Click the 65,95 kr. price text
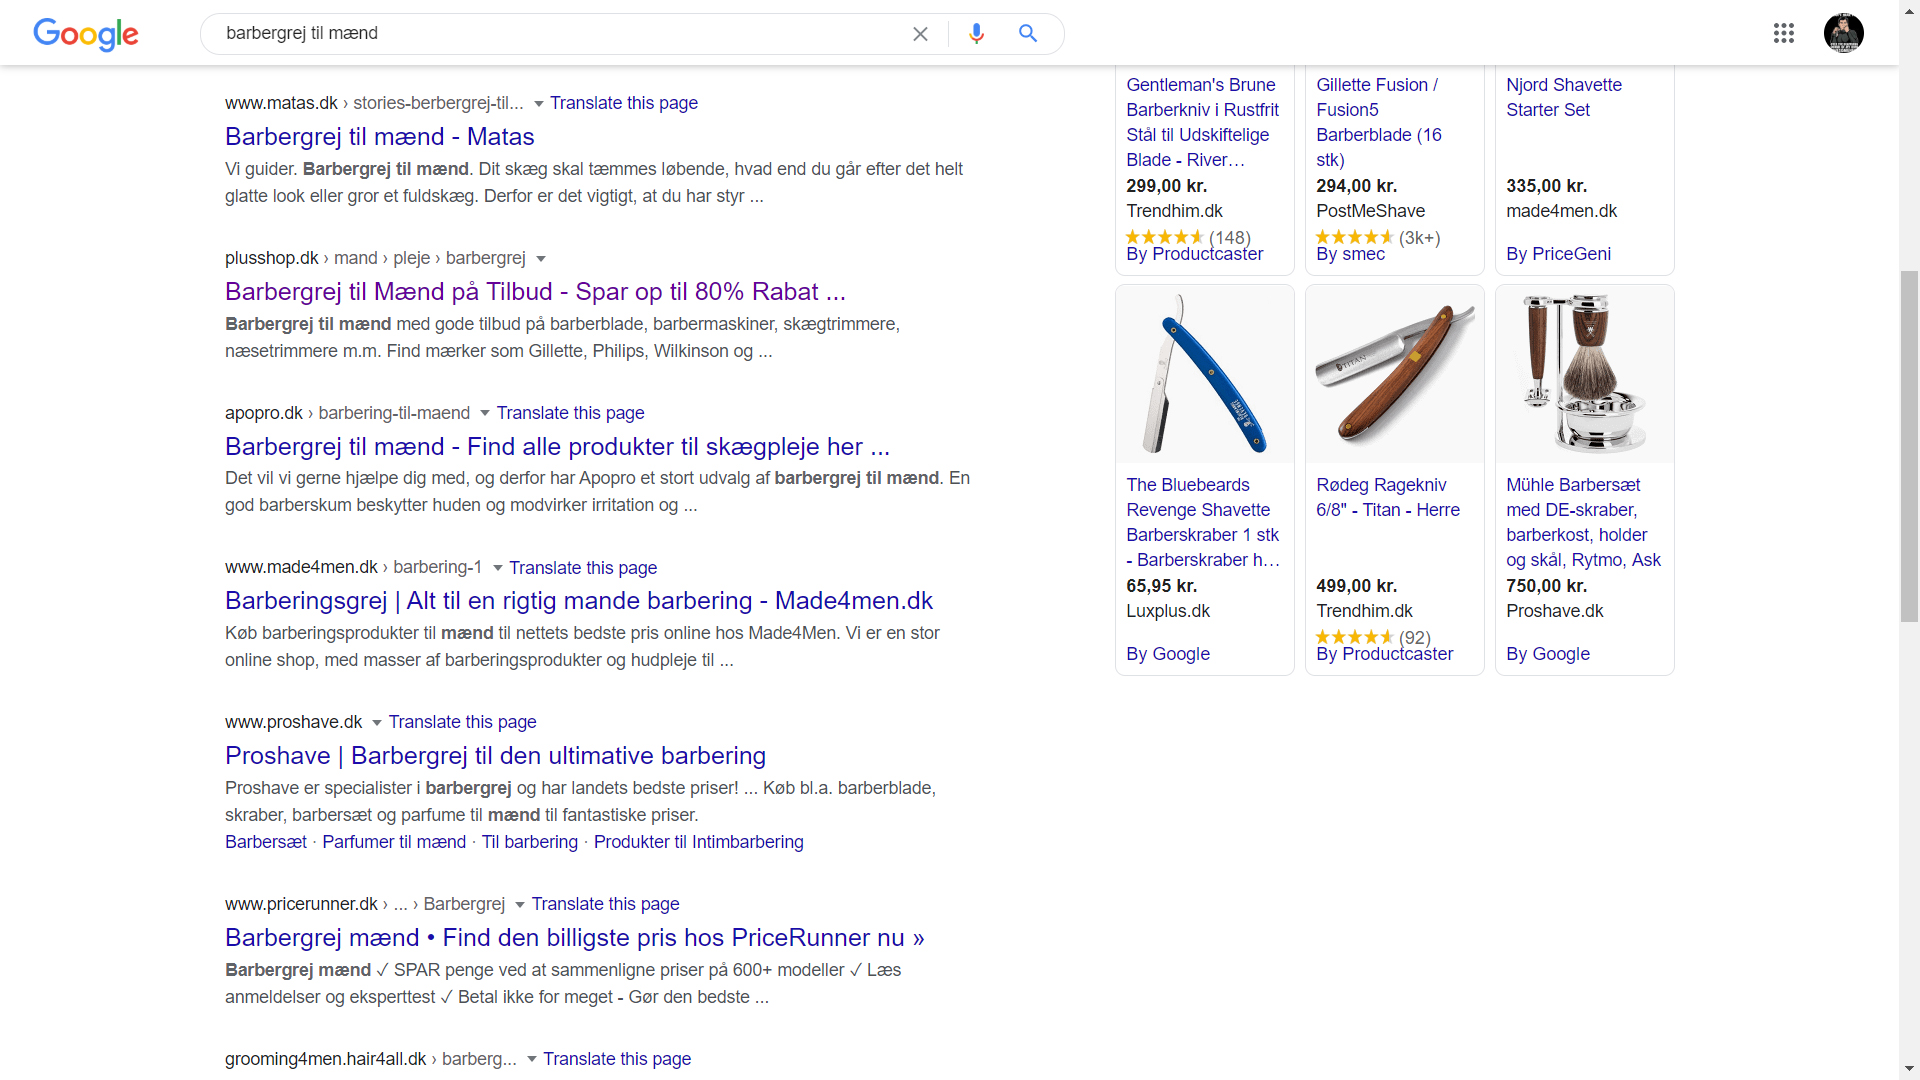Image resolution: width=1920 pixels, height=1080 pixels. (x=1162, y=586)
